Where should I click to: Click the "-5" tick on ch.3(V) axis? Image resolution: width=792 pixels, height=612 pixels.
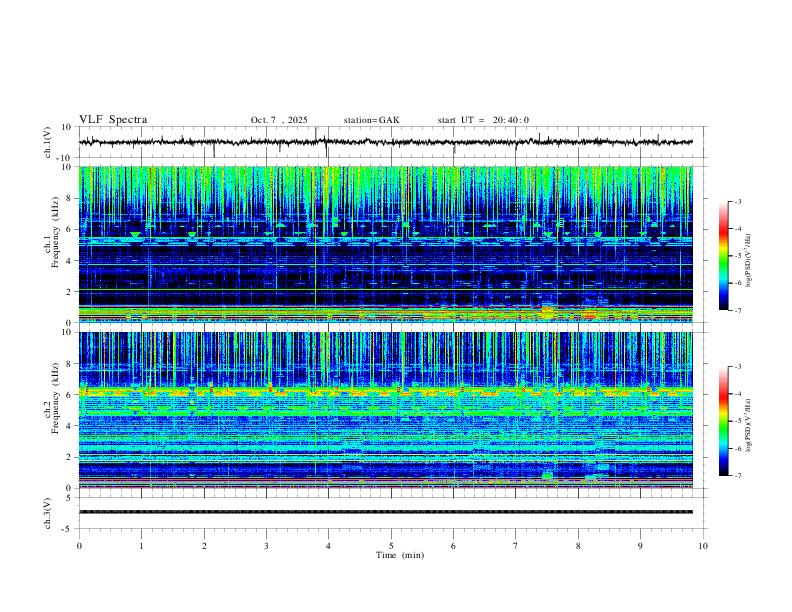(x=68, y=529)
